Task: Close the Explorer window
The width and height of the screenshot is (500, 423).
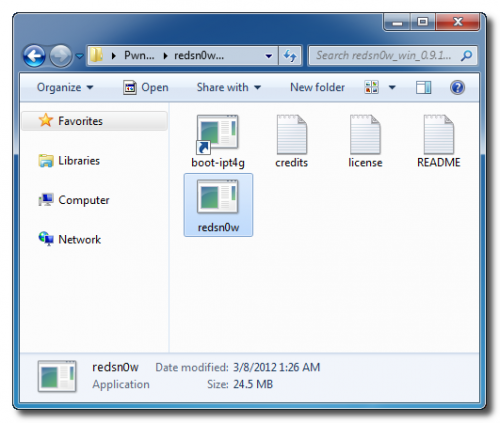Action: 458,22
